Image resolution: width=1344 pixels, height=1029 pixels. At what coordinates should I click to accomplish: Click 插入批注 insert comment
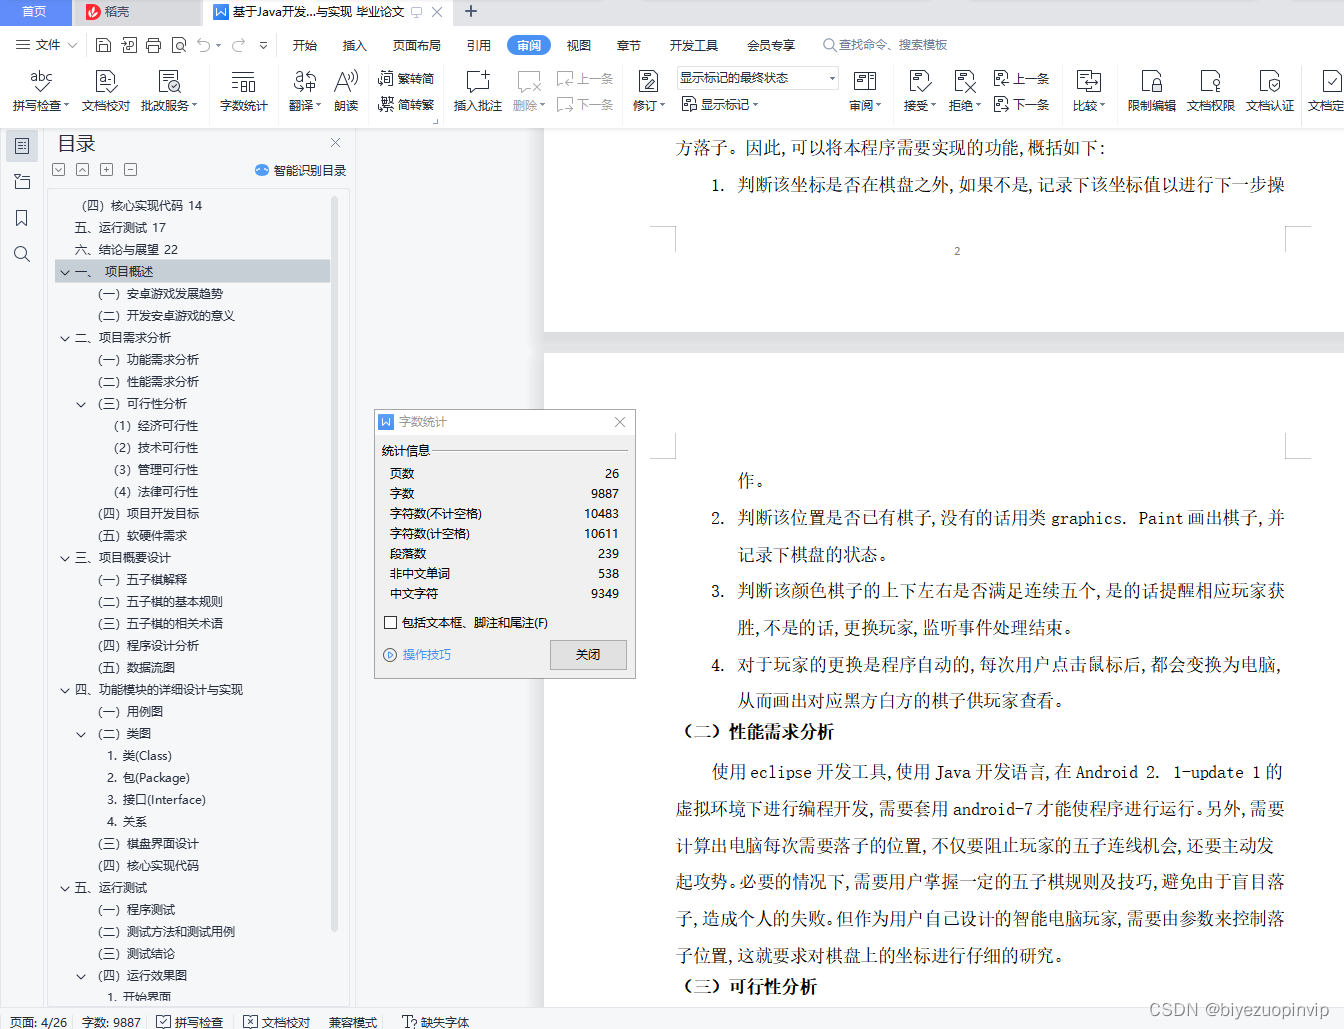click(478, 90)
